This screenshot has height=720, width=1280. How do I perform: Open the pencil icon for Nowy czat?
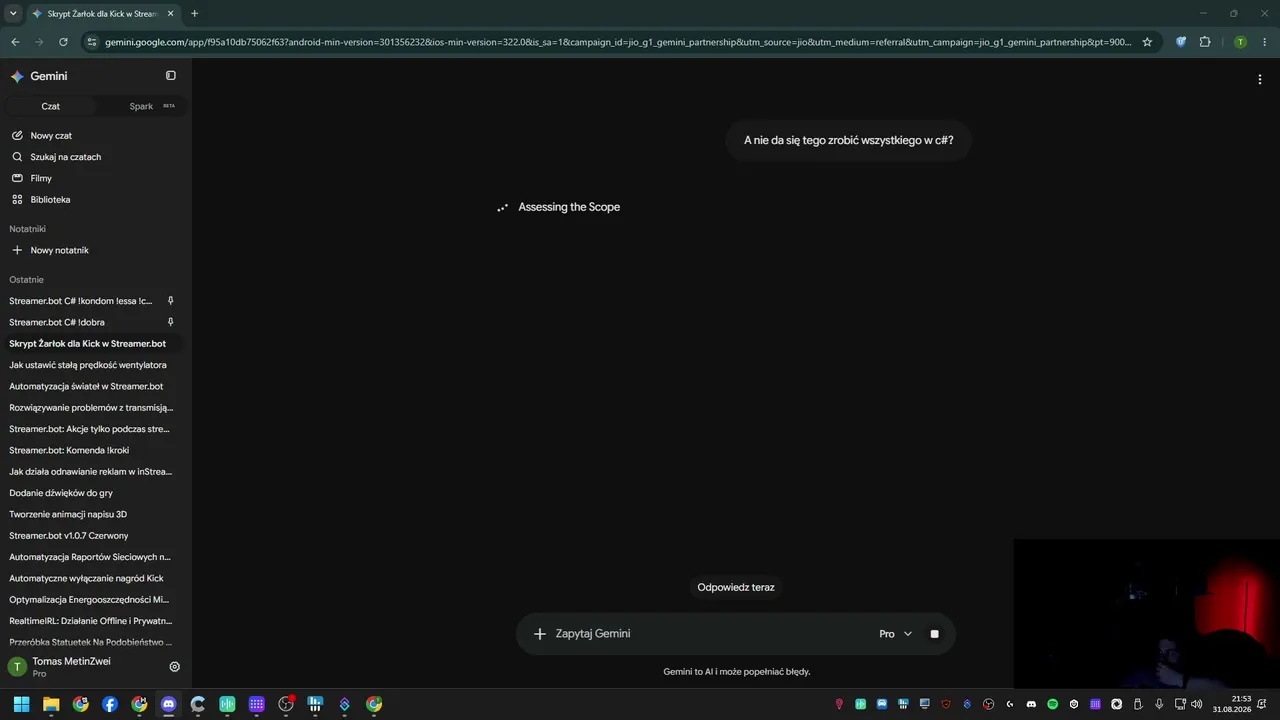17,135
